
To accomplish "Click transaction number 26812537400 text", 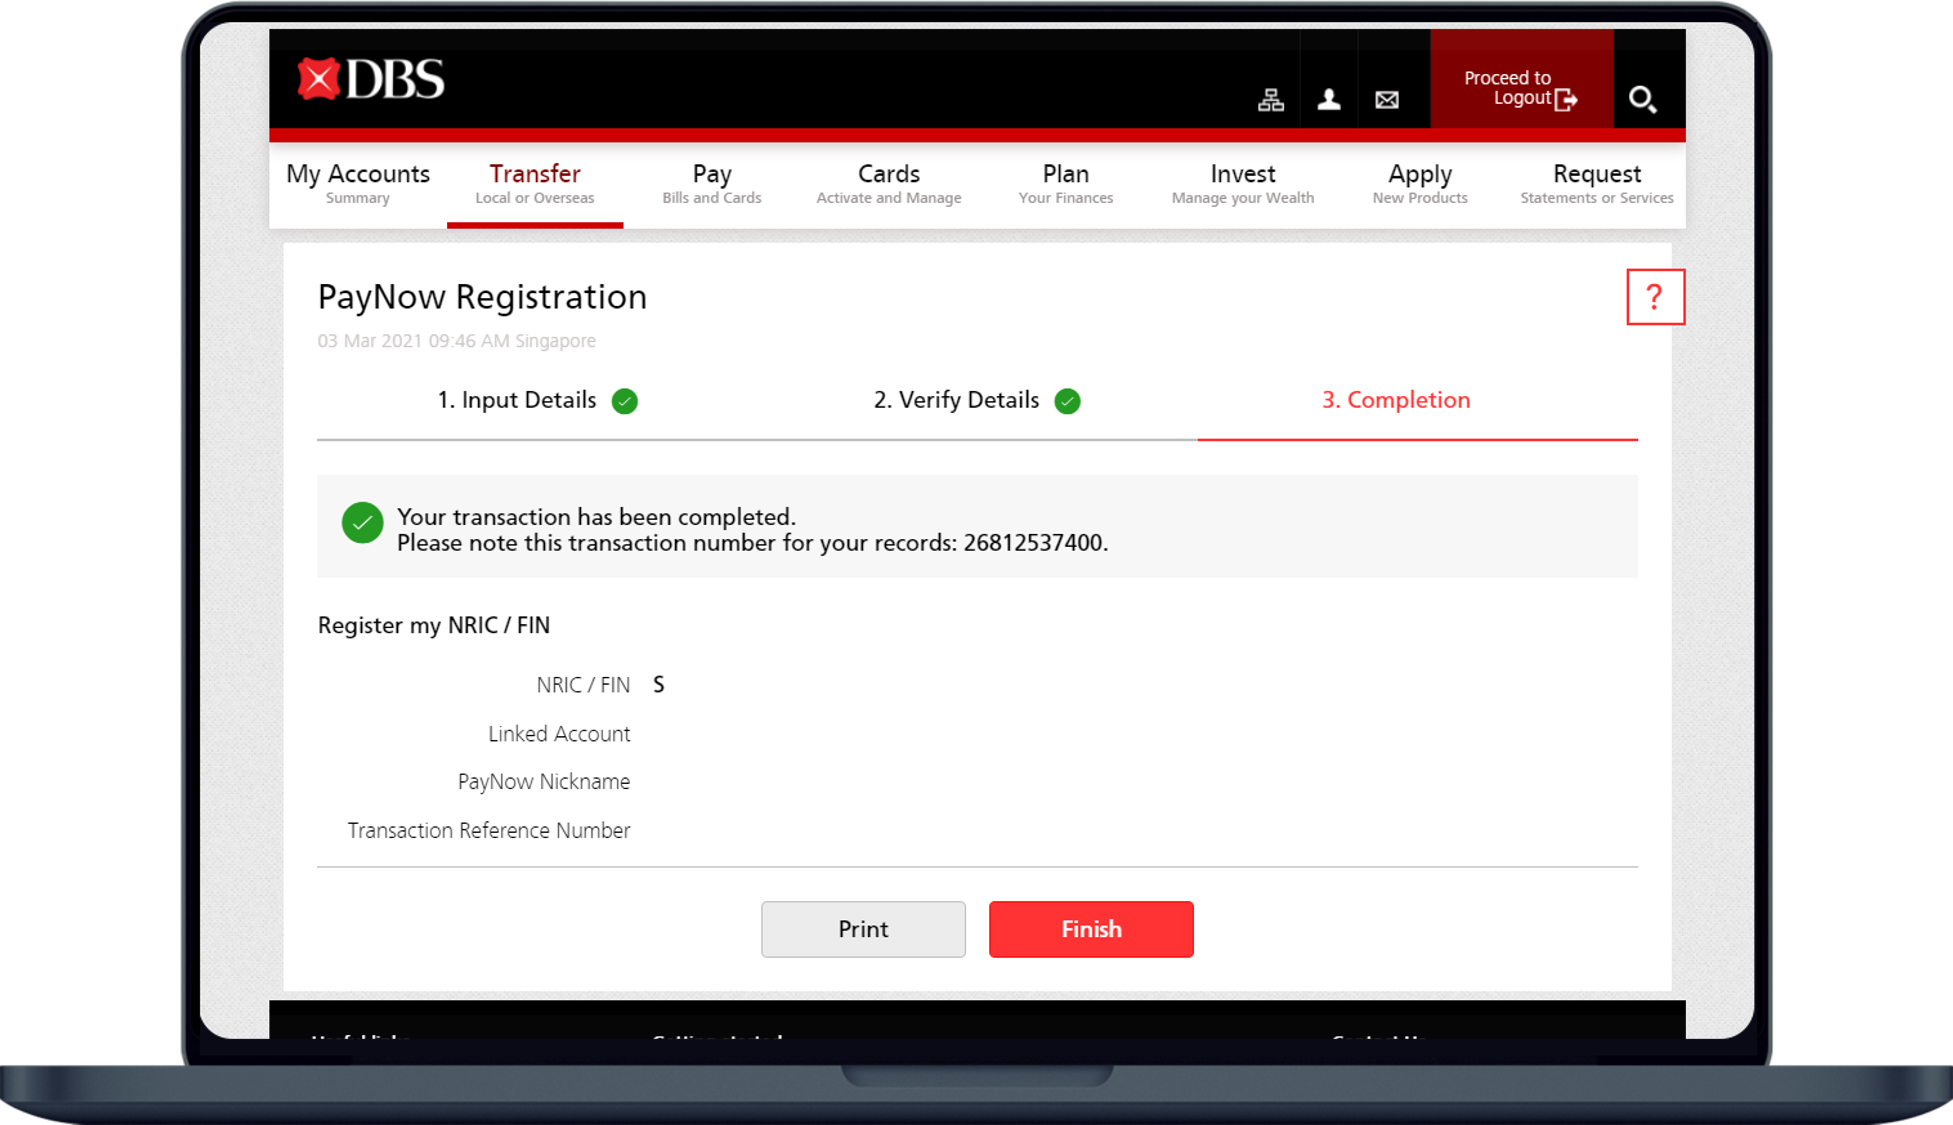I will pyautogui.click(x=1033, y=543).
